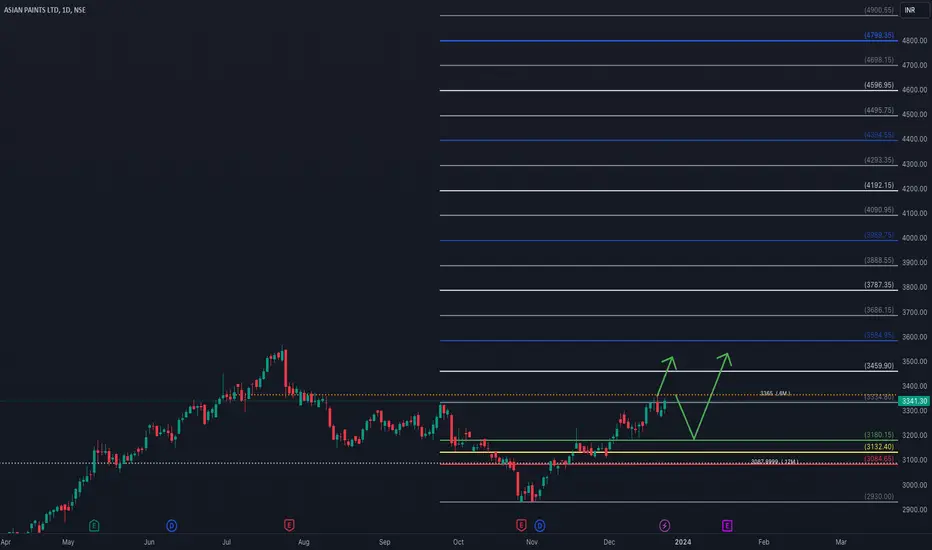
Task: Select the level label (4090.95)
Action: [x=879, y=210]
